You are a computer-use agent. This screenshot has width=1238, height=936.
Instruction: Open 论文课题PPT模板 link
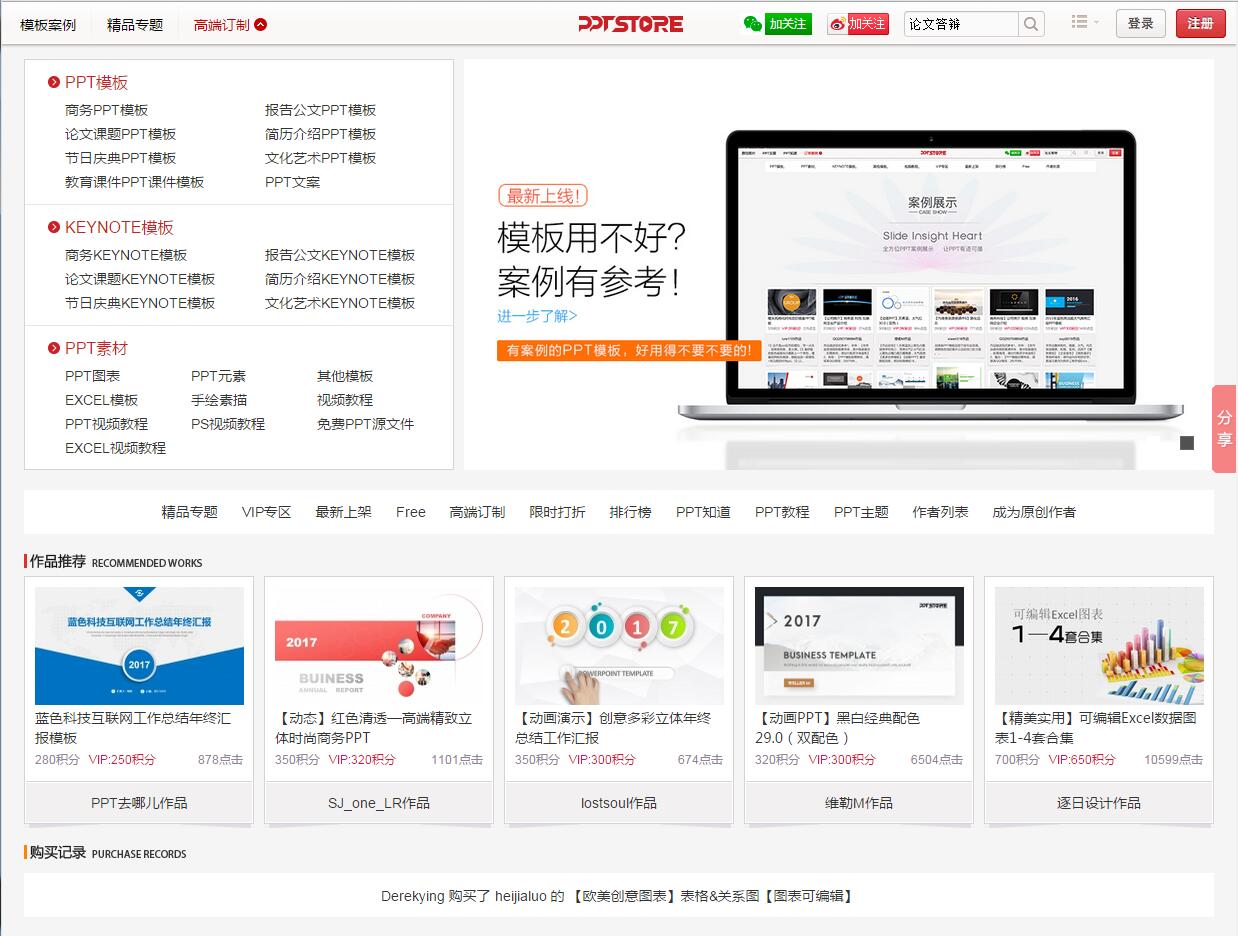tap(121, 134)
